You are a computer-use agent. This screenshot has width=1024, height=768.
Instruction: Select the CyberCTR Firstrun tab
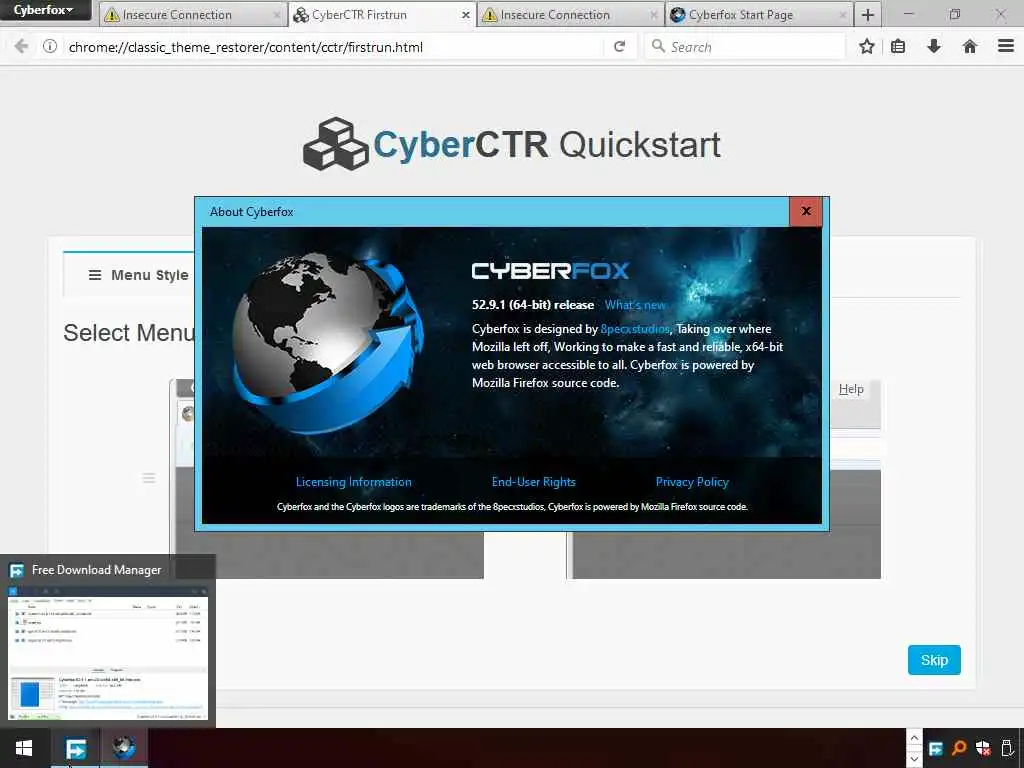point(382,14)
